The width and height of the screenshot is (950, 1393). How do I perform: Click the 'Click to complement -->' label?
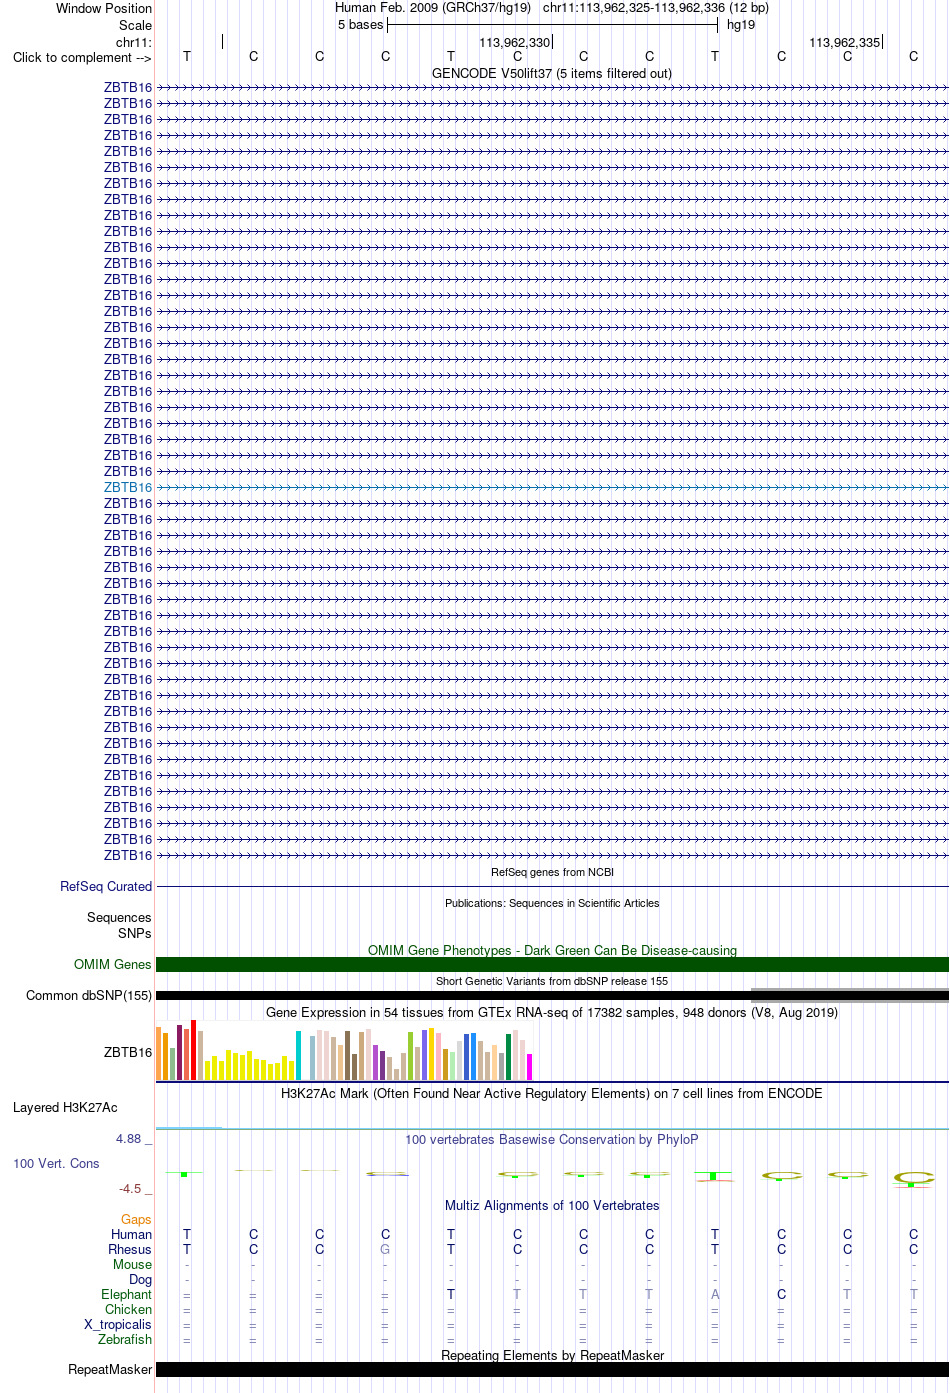point(82,57)
